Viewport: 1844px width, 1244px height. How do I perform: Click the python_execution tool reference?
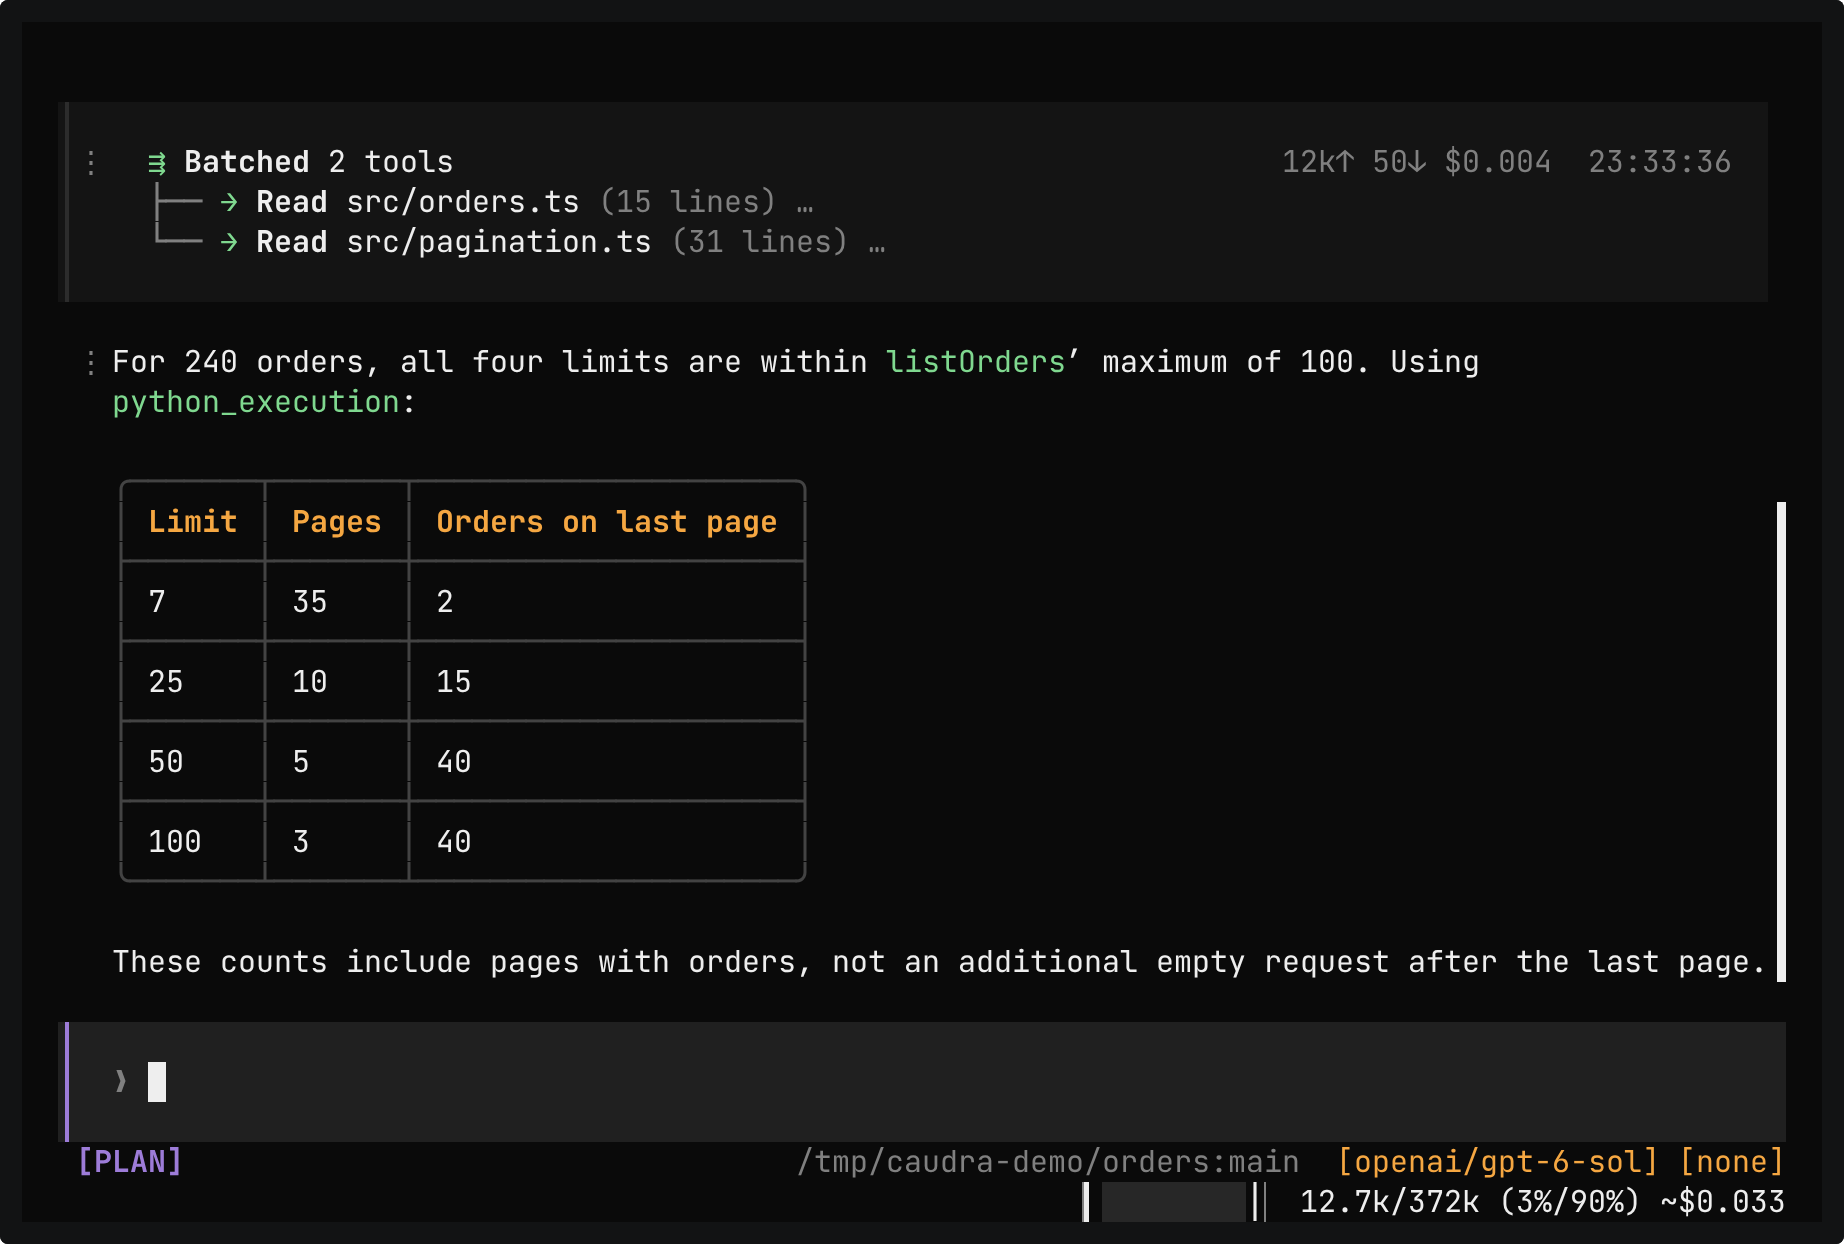(256, 402)
